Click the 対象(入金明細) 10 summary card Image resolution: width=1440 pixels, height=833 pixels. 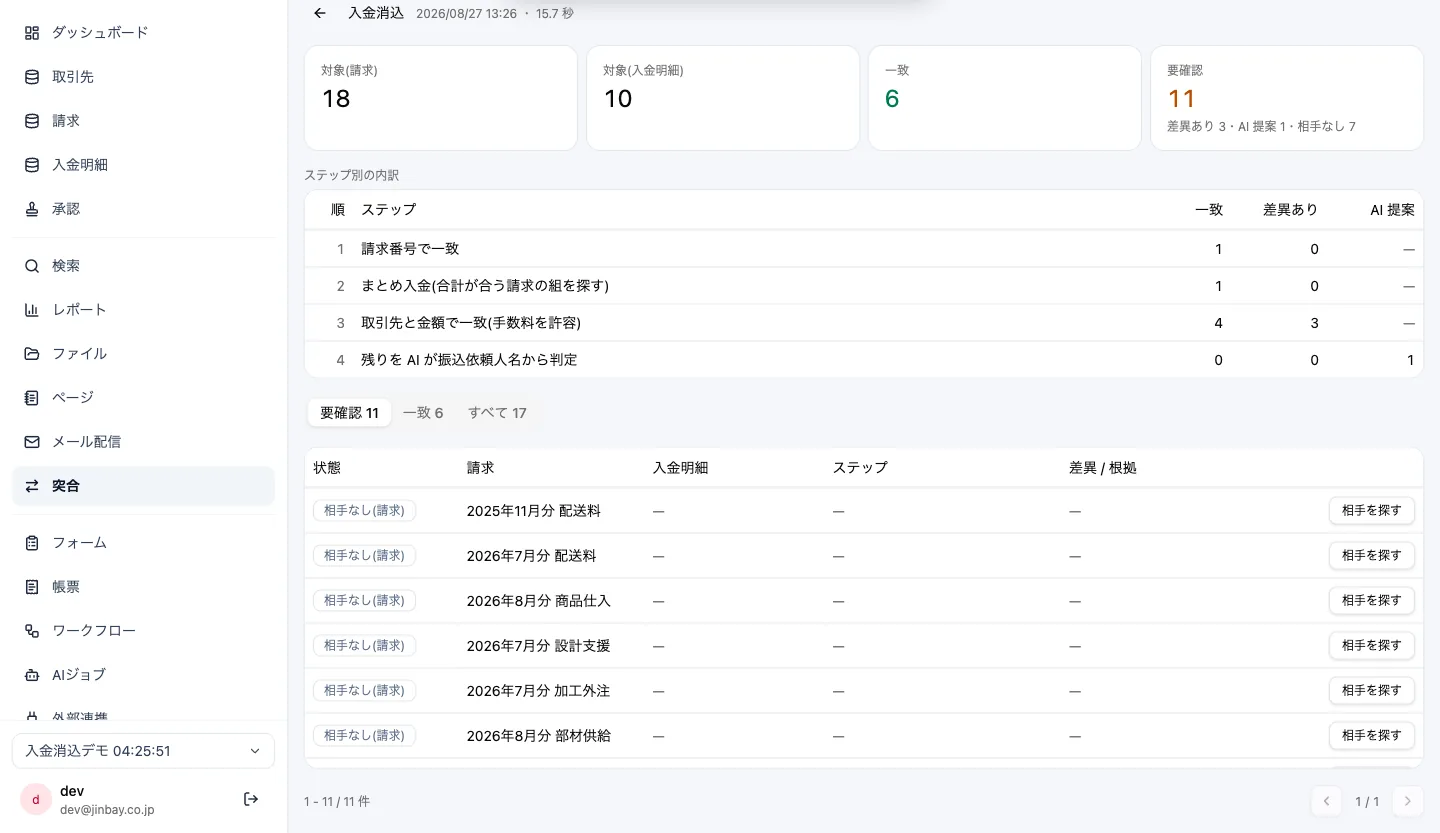click(x=723, y=98)
